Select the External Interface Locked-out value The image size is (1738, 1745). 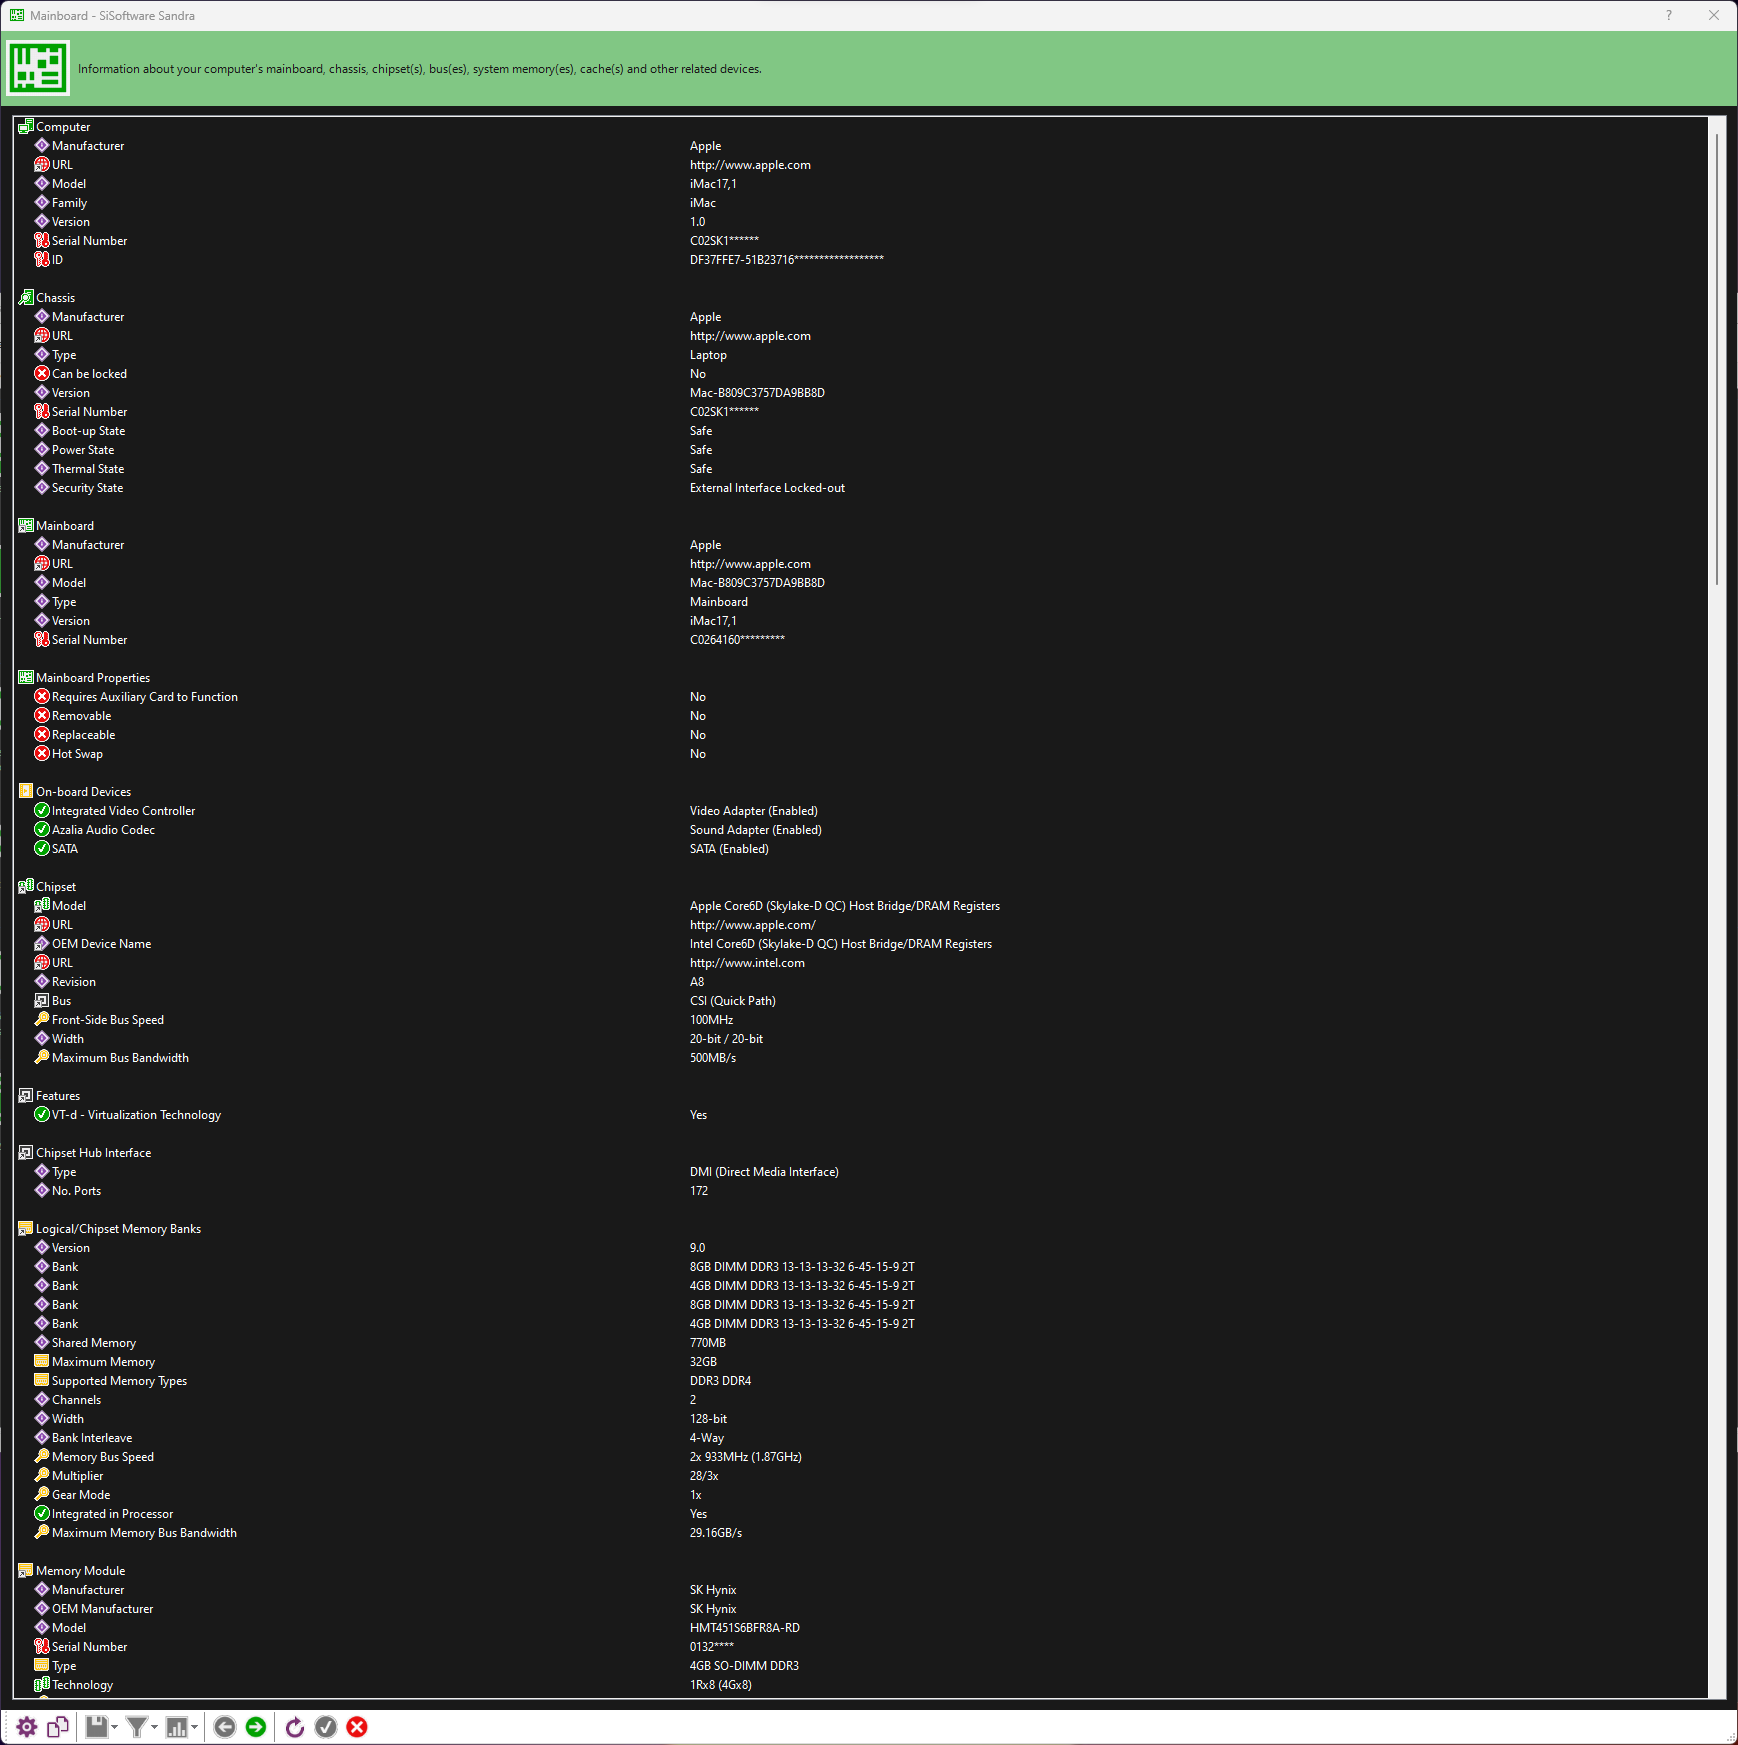pyautogui.click(x=767, y=488)
